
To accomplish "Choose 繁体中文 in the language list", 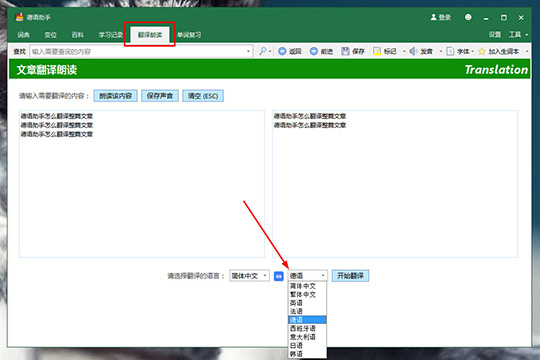I will (307, 295).
